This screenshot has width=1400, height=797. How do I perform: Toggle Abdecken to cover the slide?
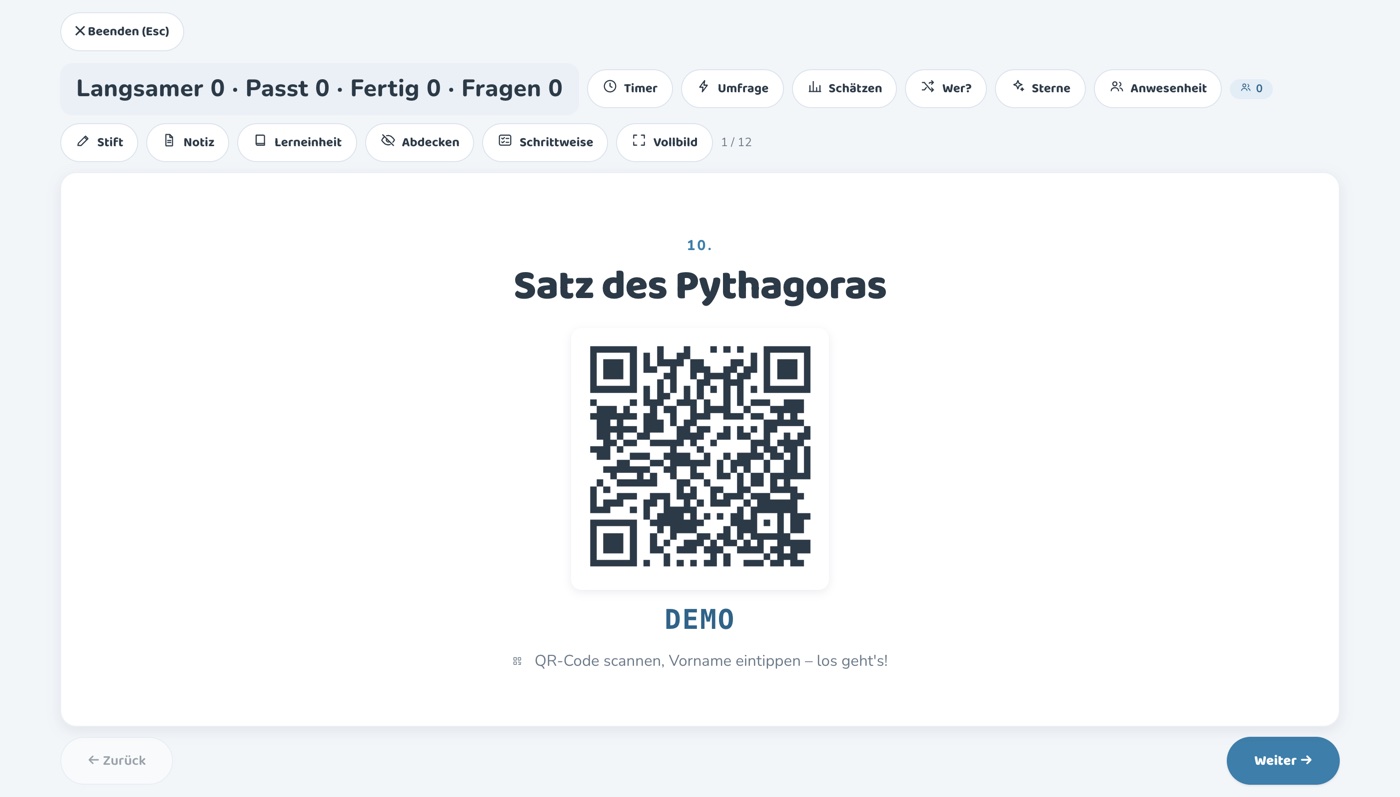point(420,142)
